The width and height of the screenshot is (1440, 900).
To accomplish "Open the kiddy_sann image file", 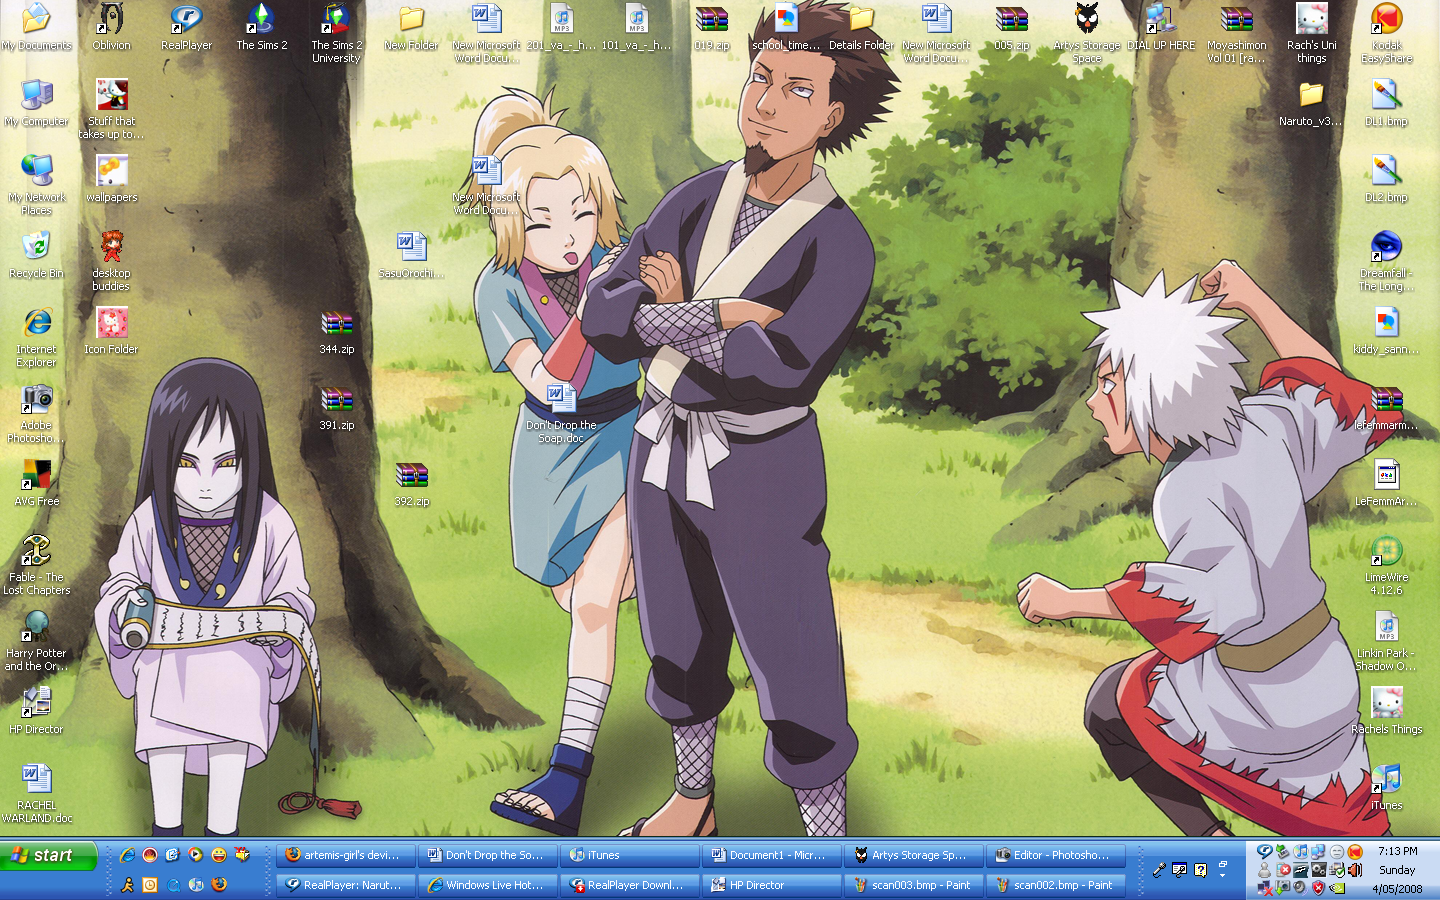I will [1386, 331].
